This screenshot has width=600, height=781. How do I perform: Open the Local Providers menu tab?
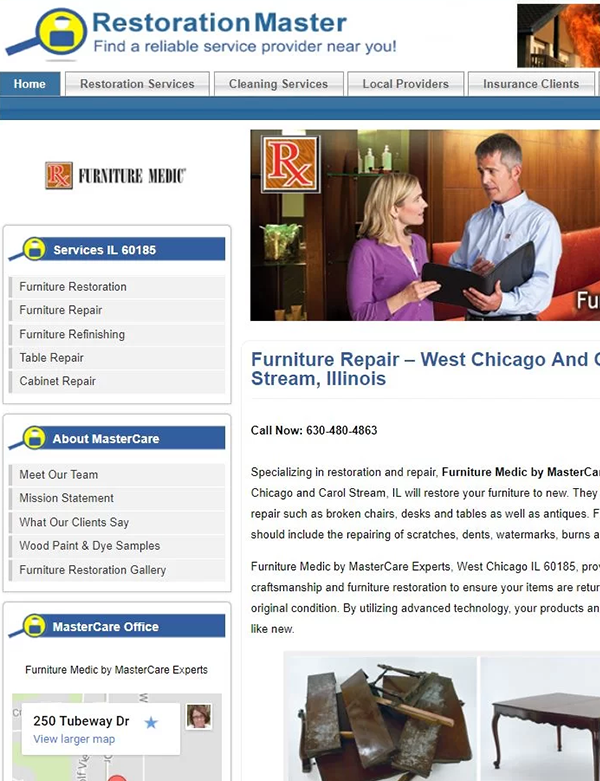point(405,84)
